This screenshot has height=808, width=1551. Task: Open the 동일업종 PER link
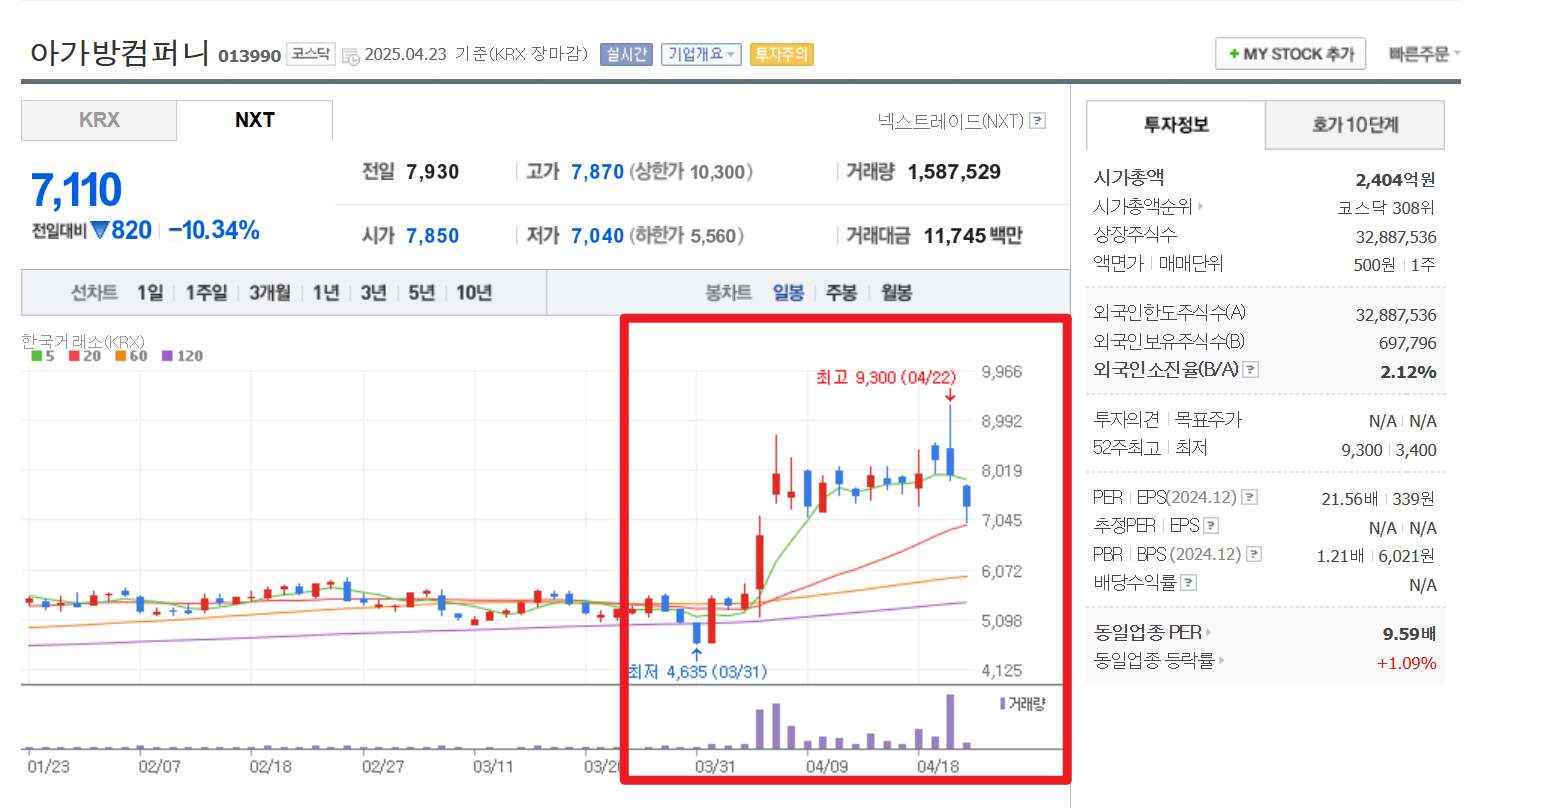click(x=1148, y=633)
